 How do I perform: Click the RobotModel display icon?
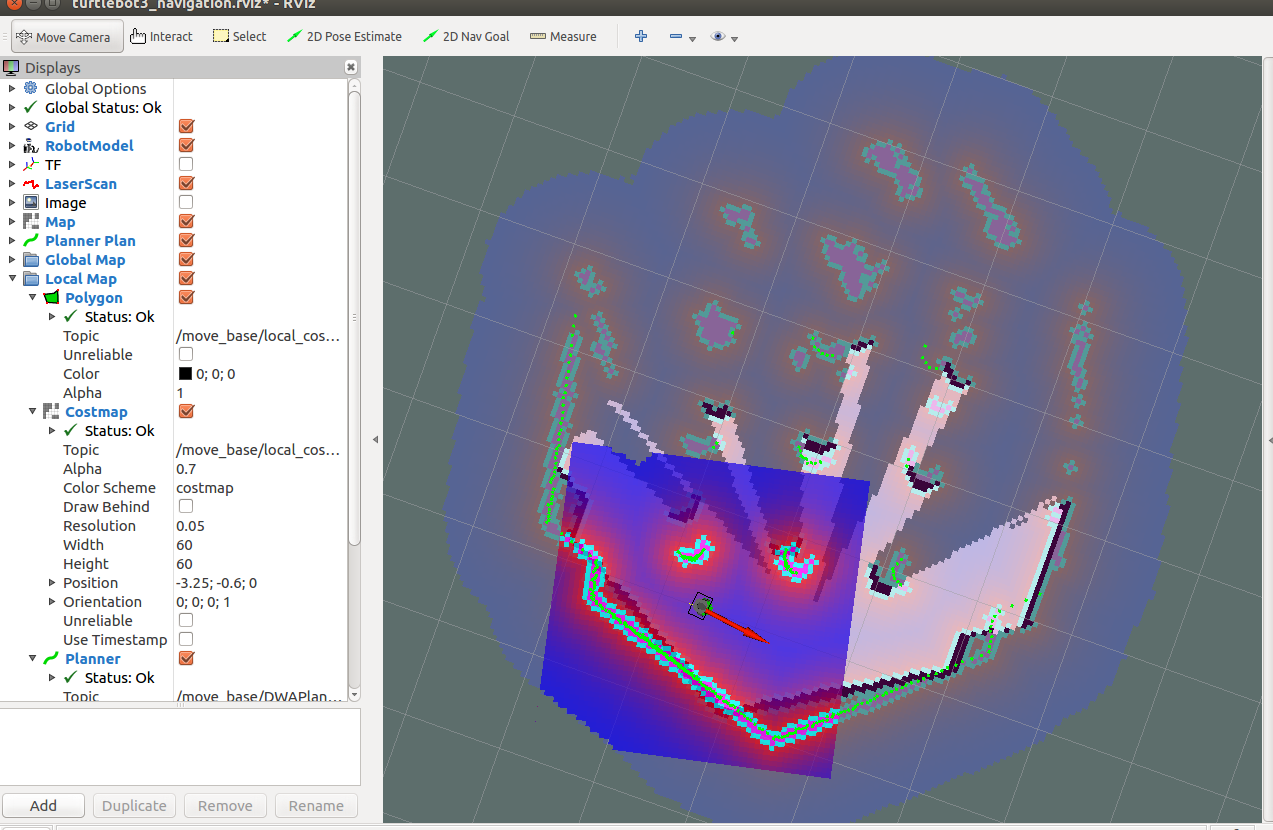[30, 145]
